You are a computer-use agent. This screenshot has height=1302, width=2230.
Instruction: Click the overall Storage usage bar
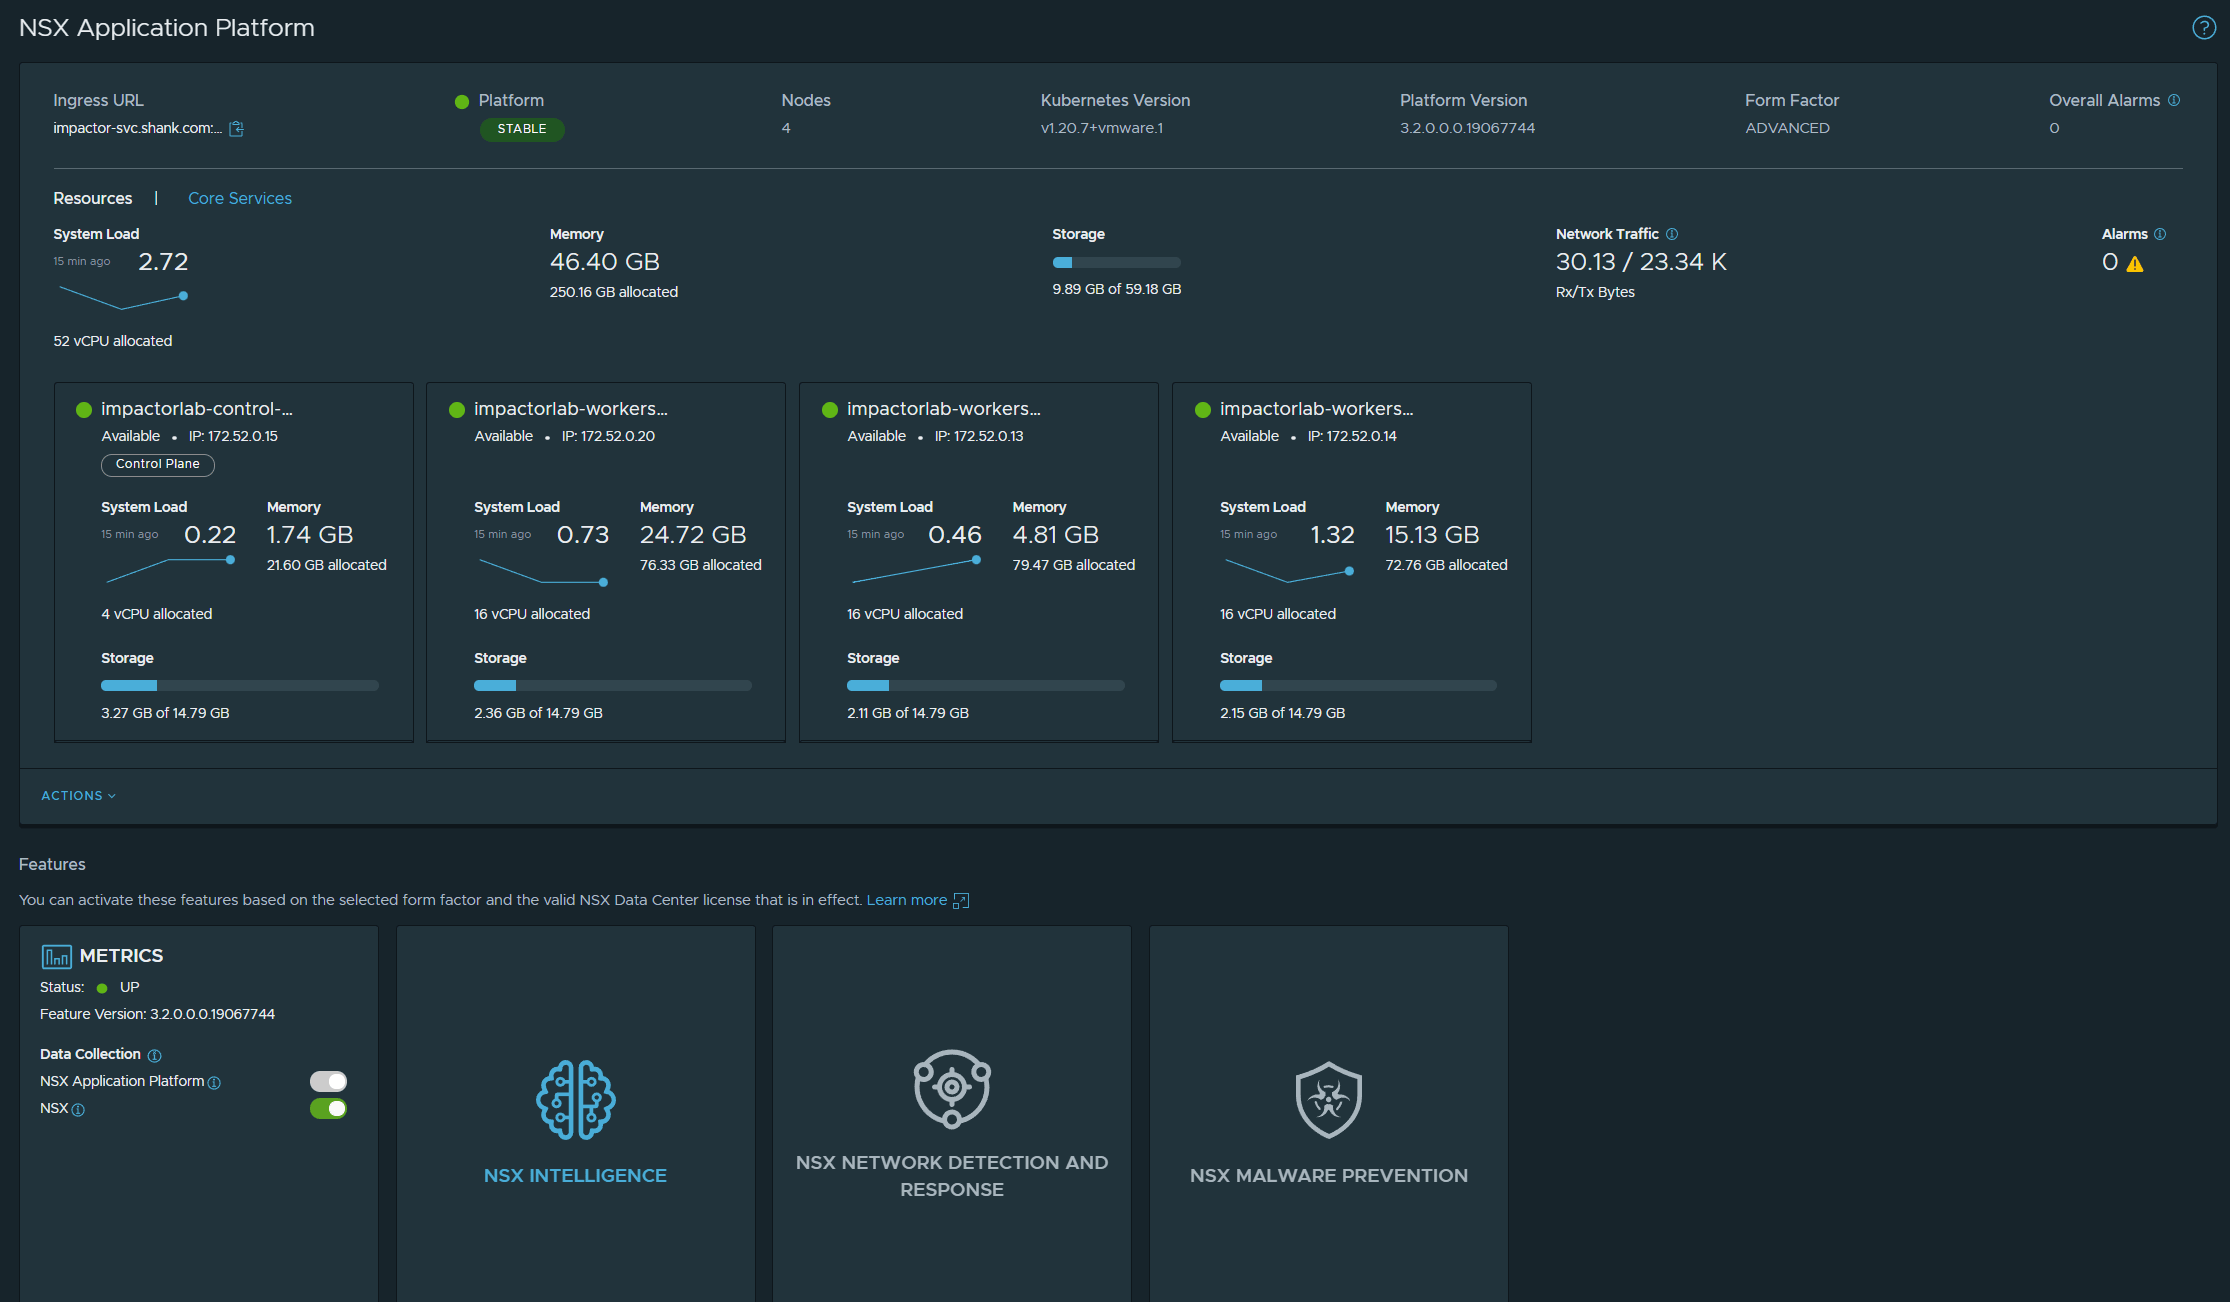pyautogui.click(x=1116, y=262)
